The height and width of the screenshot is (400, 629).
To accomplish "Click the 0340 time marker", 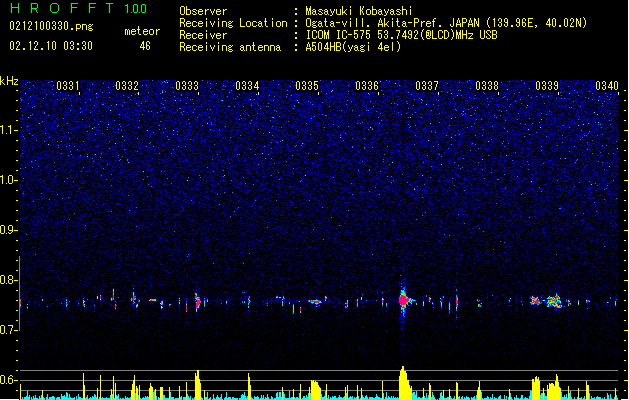I will (x=607, y=86).
